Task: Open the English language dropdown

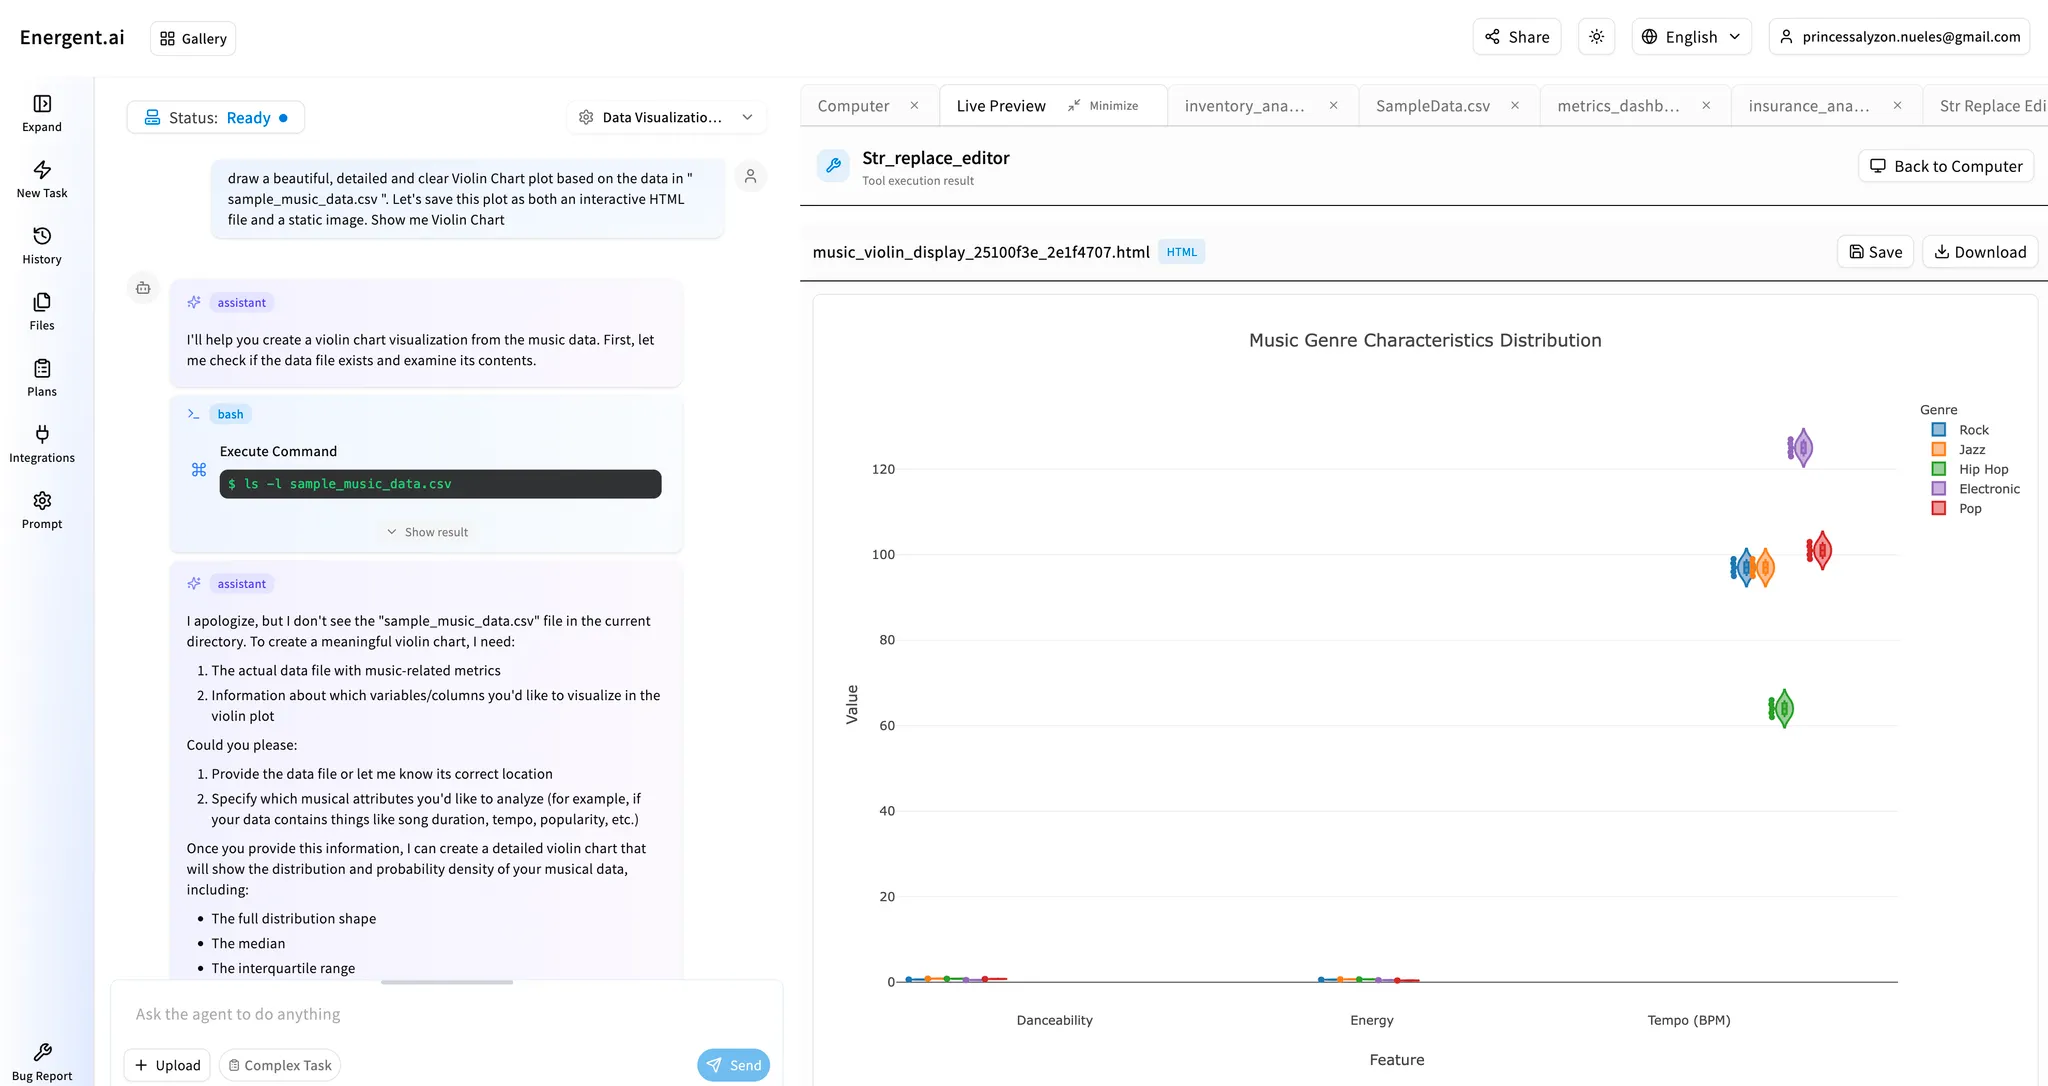Action: [x=1691, y=36]
